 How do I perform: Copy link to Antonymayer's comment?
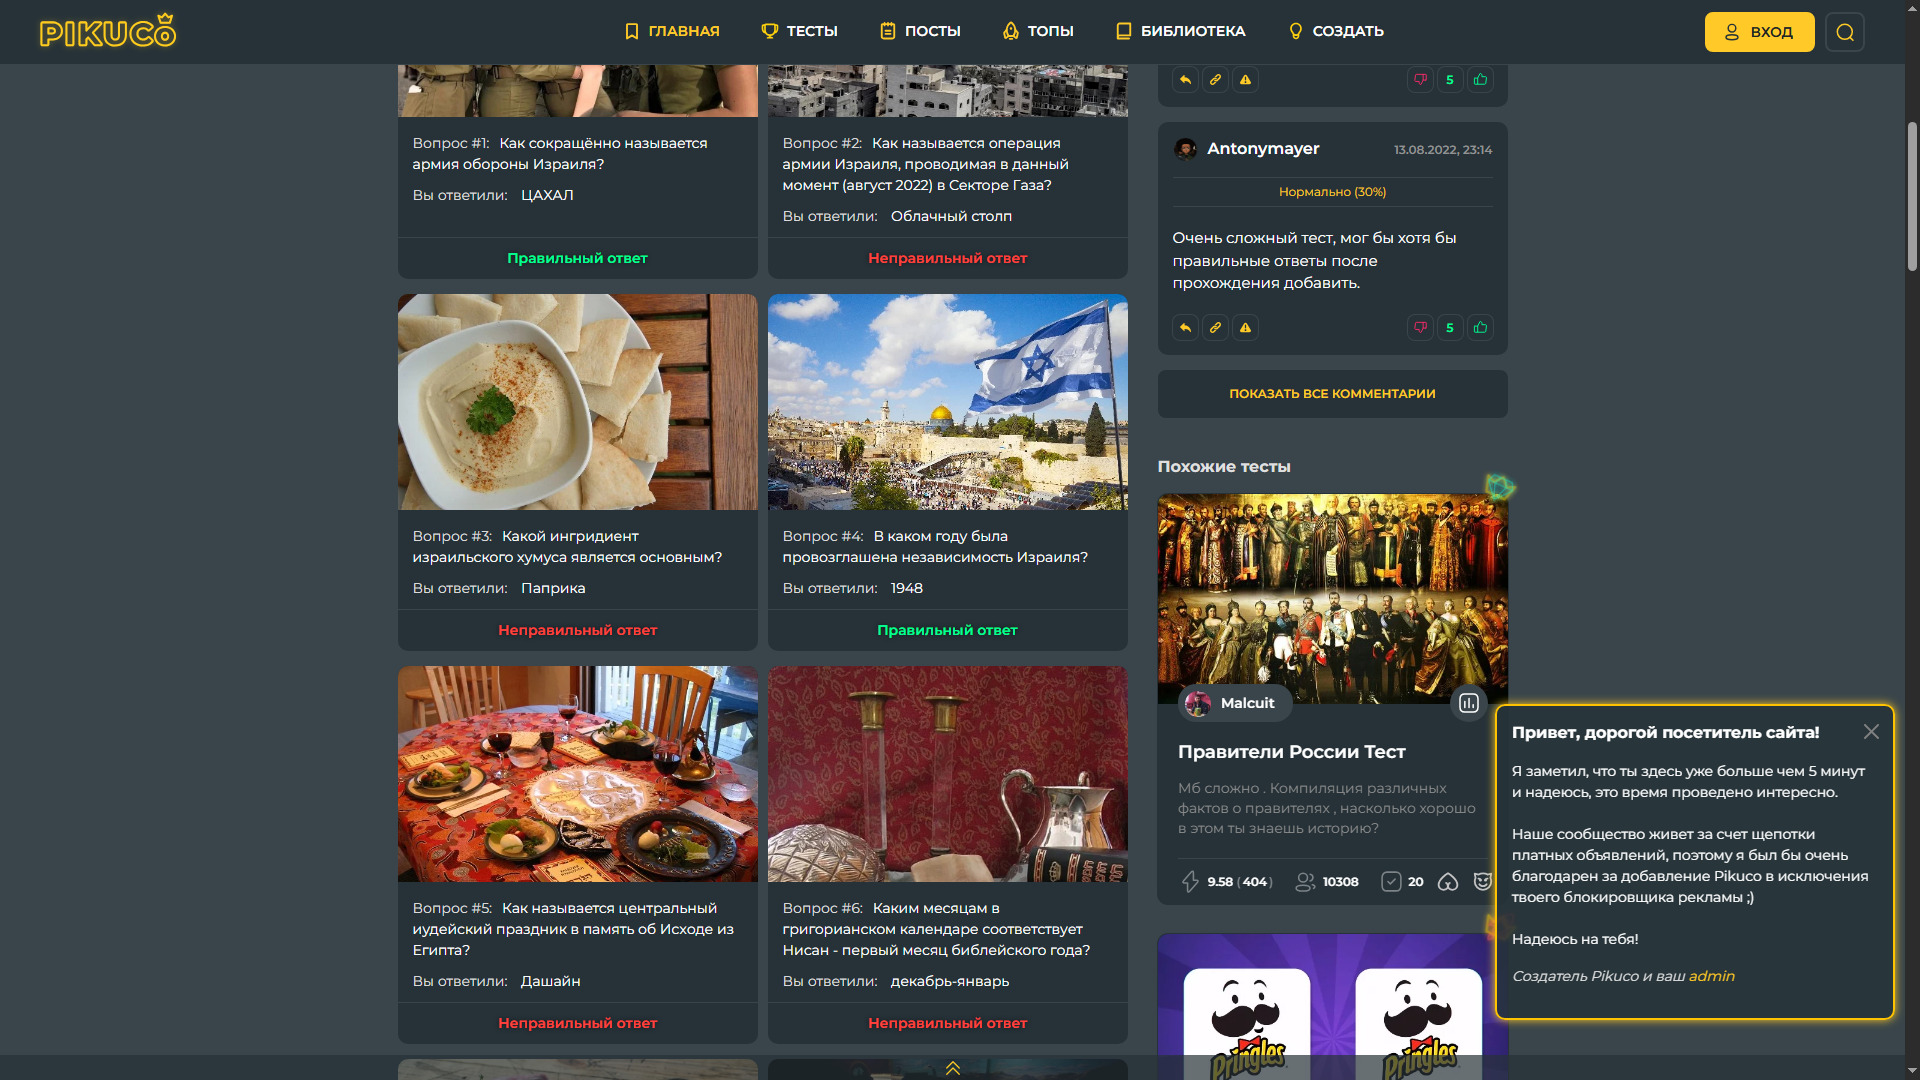1215,328
